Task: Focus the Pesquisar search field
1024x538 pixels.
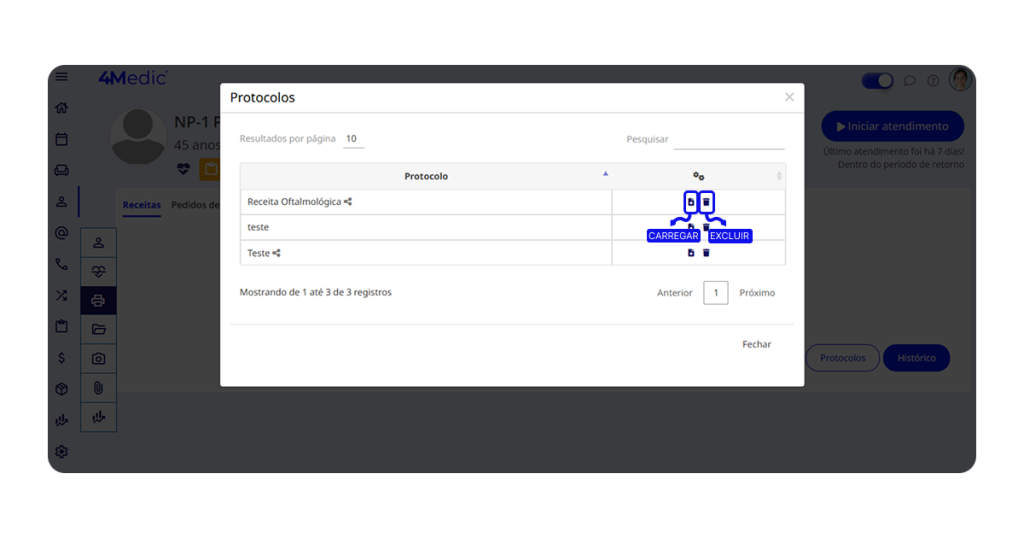Action: [x=728, y=139]
